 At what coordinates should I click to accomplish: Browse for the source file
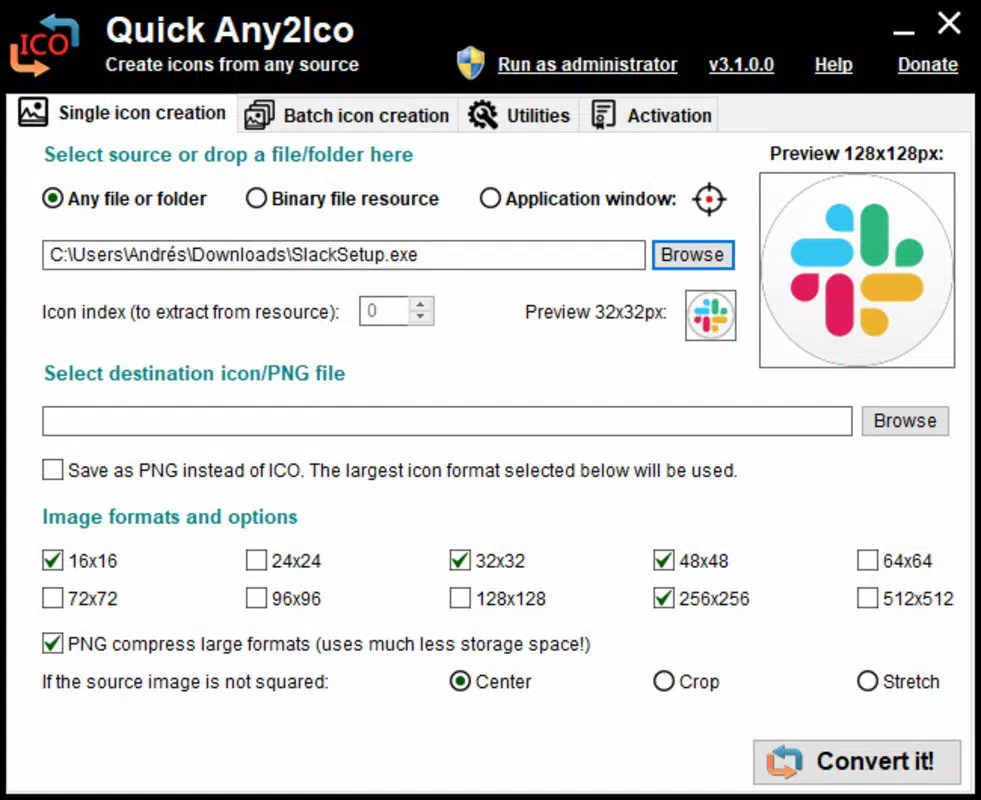click(x=693, y=255)
